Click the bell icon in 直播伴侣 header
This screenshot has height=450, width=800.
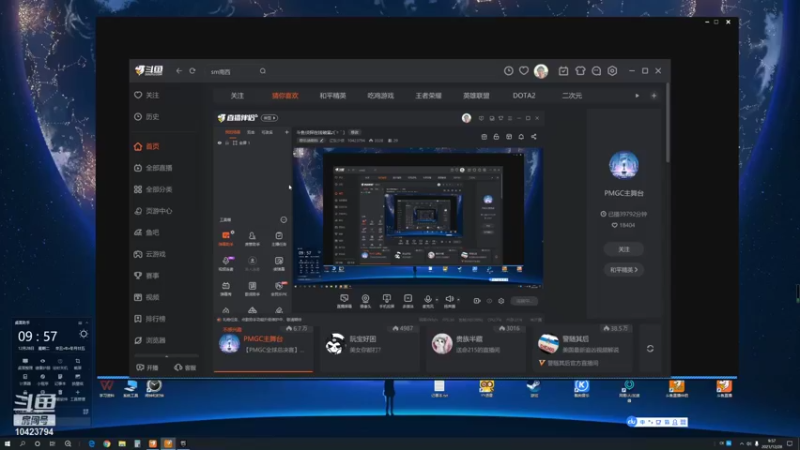521,137
